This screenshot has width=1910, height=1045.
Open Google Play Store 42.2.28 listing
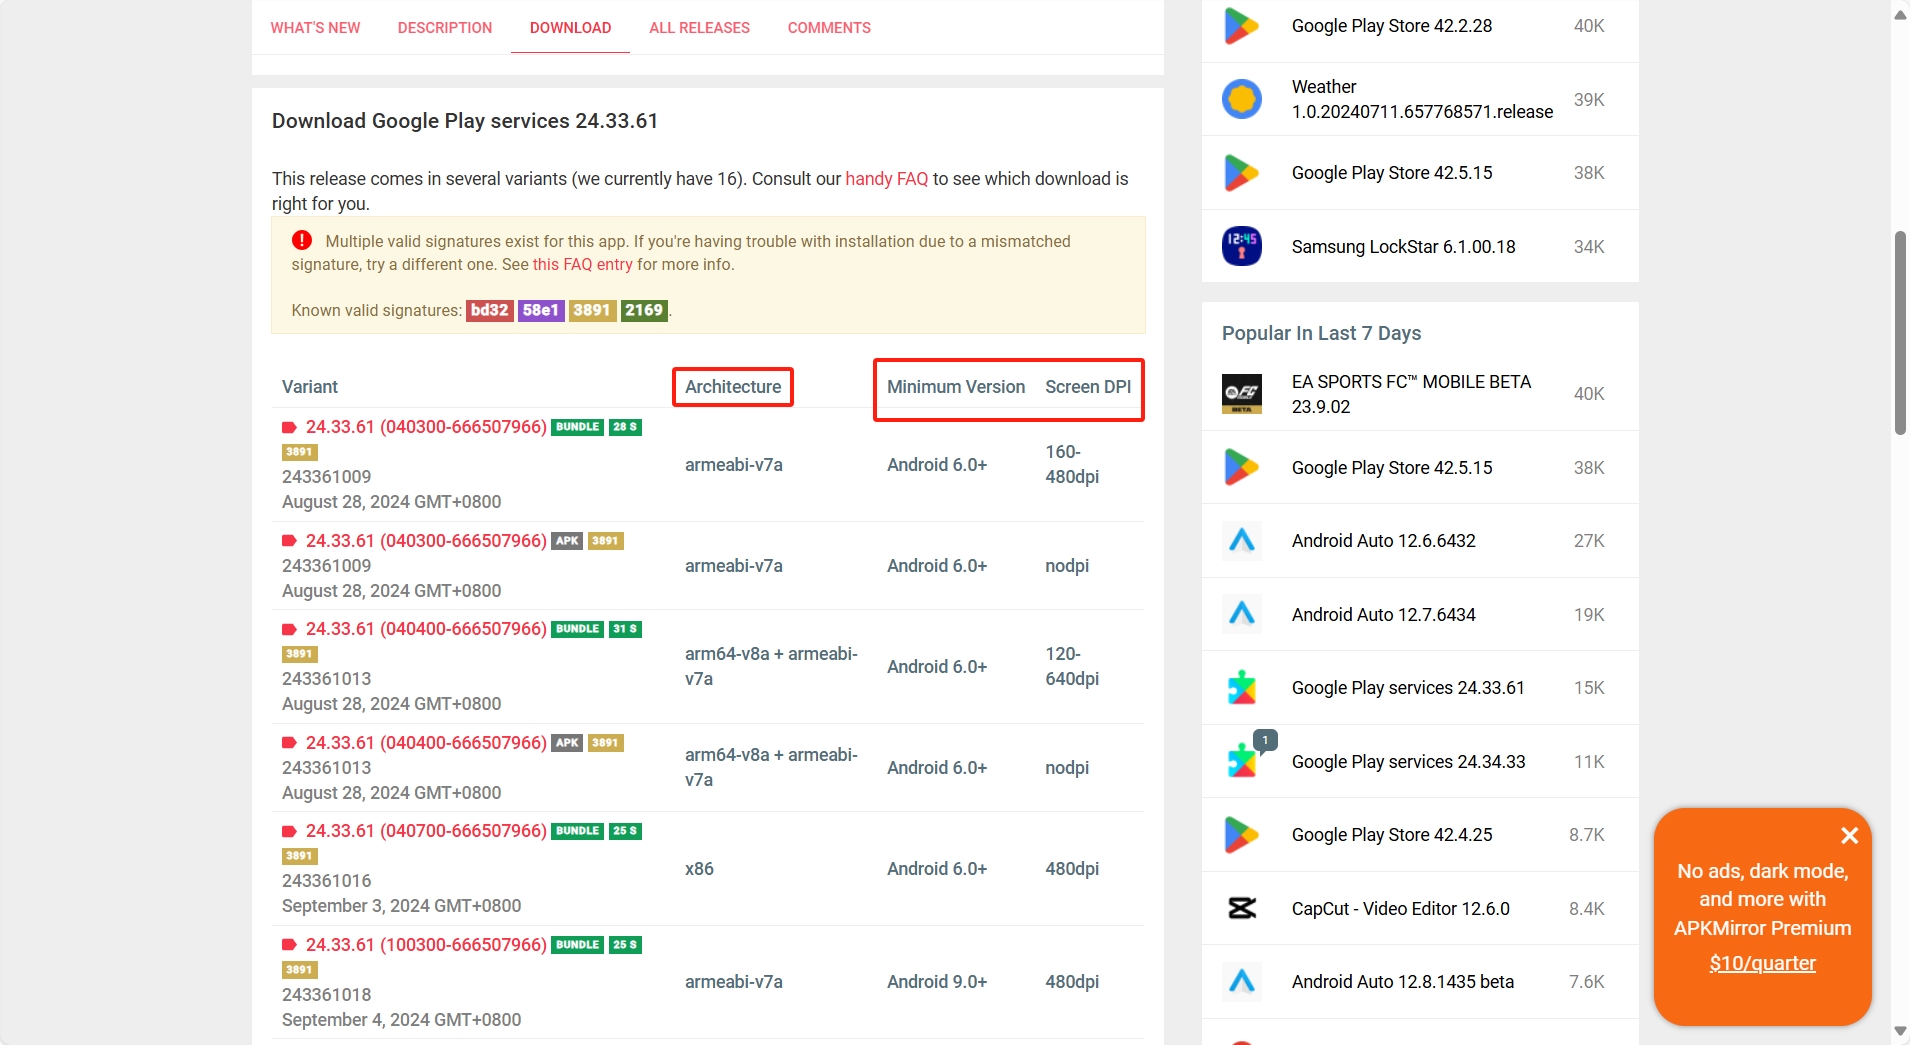click(1392, 26)
